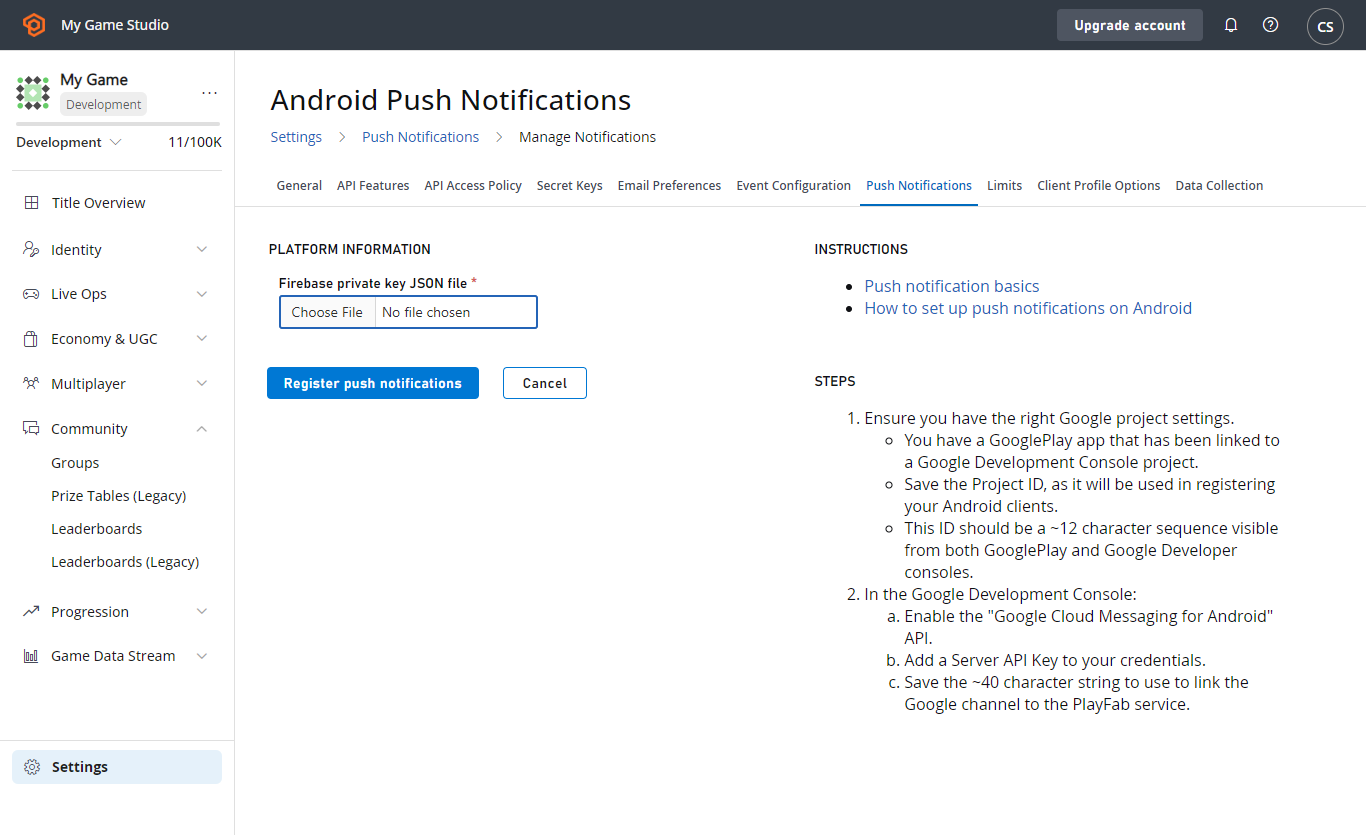Open the CS account avatar
1366x835 pixels.
point(1325,26)
